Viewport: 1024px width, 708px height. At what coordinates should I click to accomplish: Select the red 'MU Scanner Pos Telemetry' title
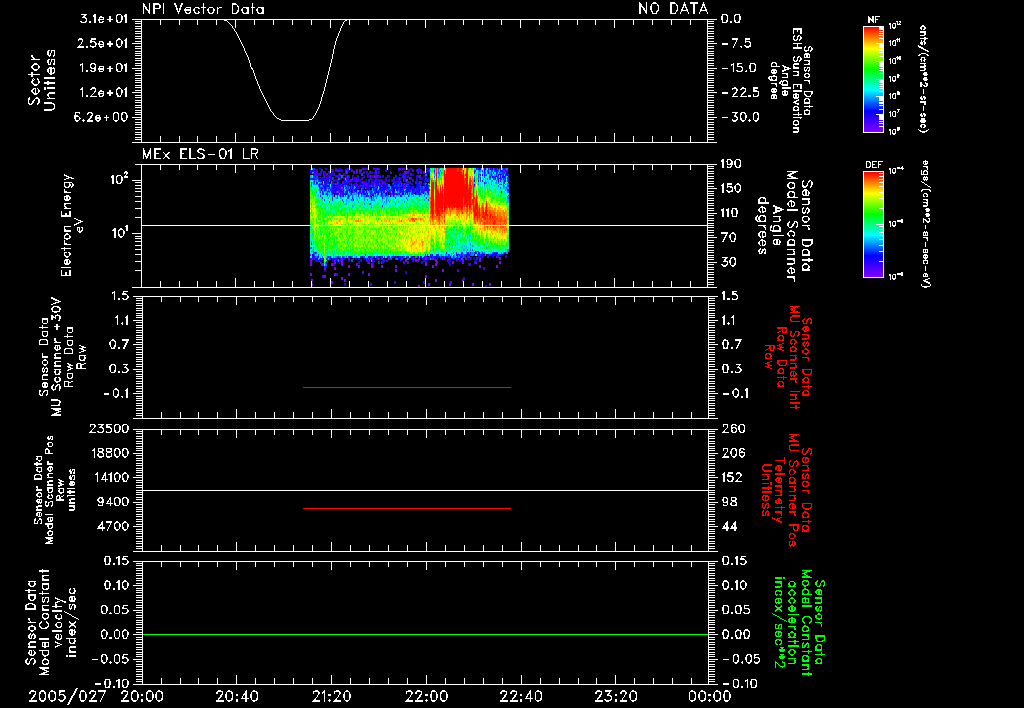(787, 490)
